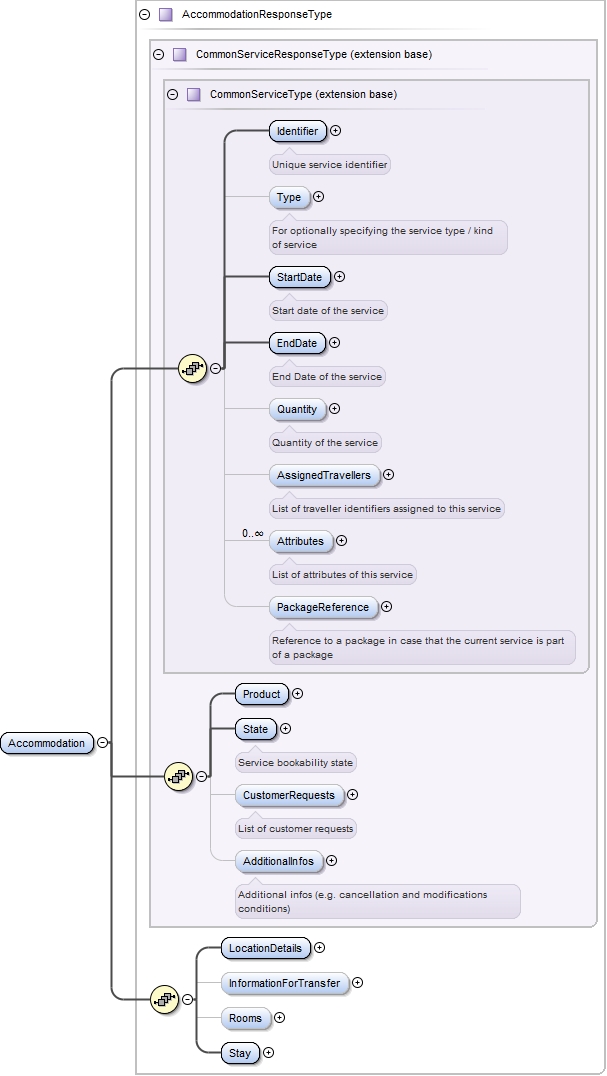
Task: Select the LocationDetails element node
Action: pos(264,948)
